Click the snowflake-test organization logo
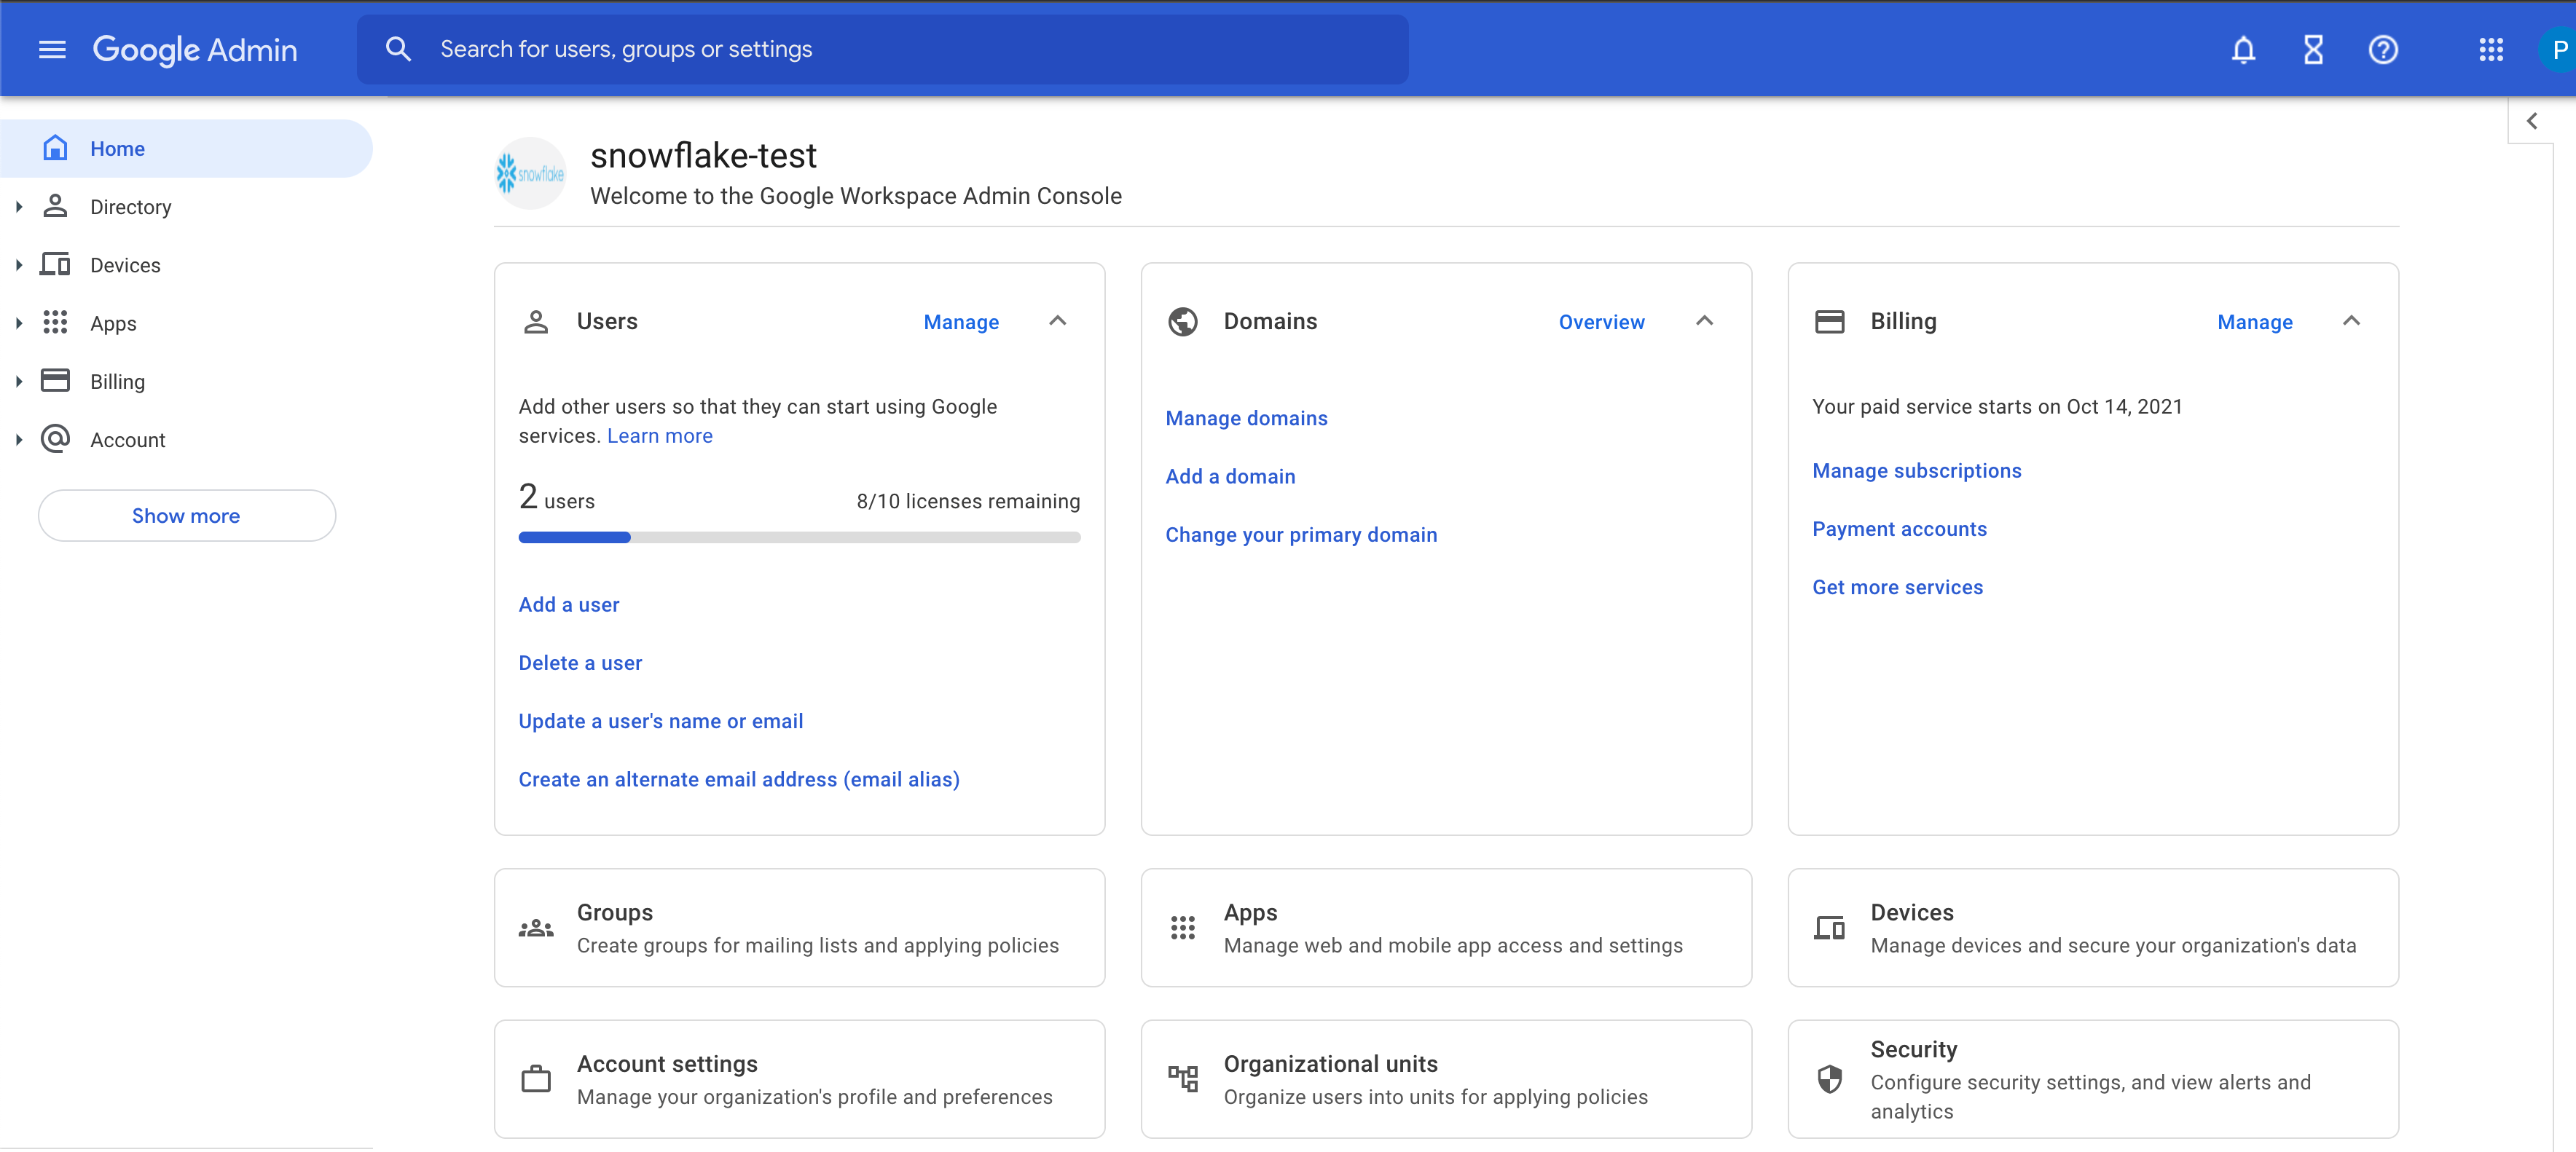The image size is (2576, 1152). click(x=531, y=173)
